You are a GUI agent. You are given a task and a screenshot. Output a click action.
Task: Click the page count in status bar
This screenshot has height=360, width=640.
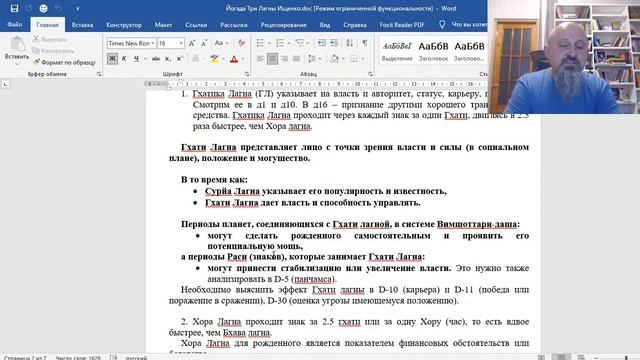tap(25, 358)
